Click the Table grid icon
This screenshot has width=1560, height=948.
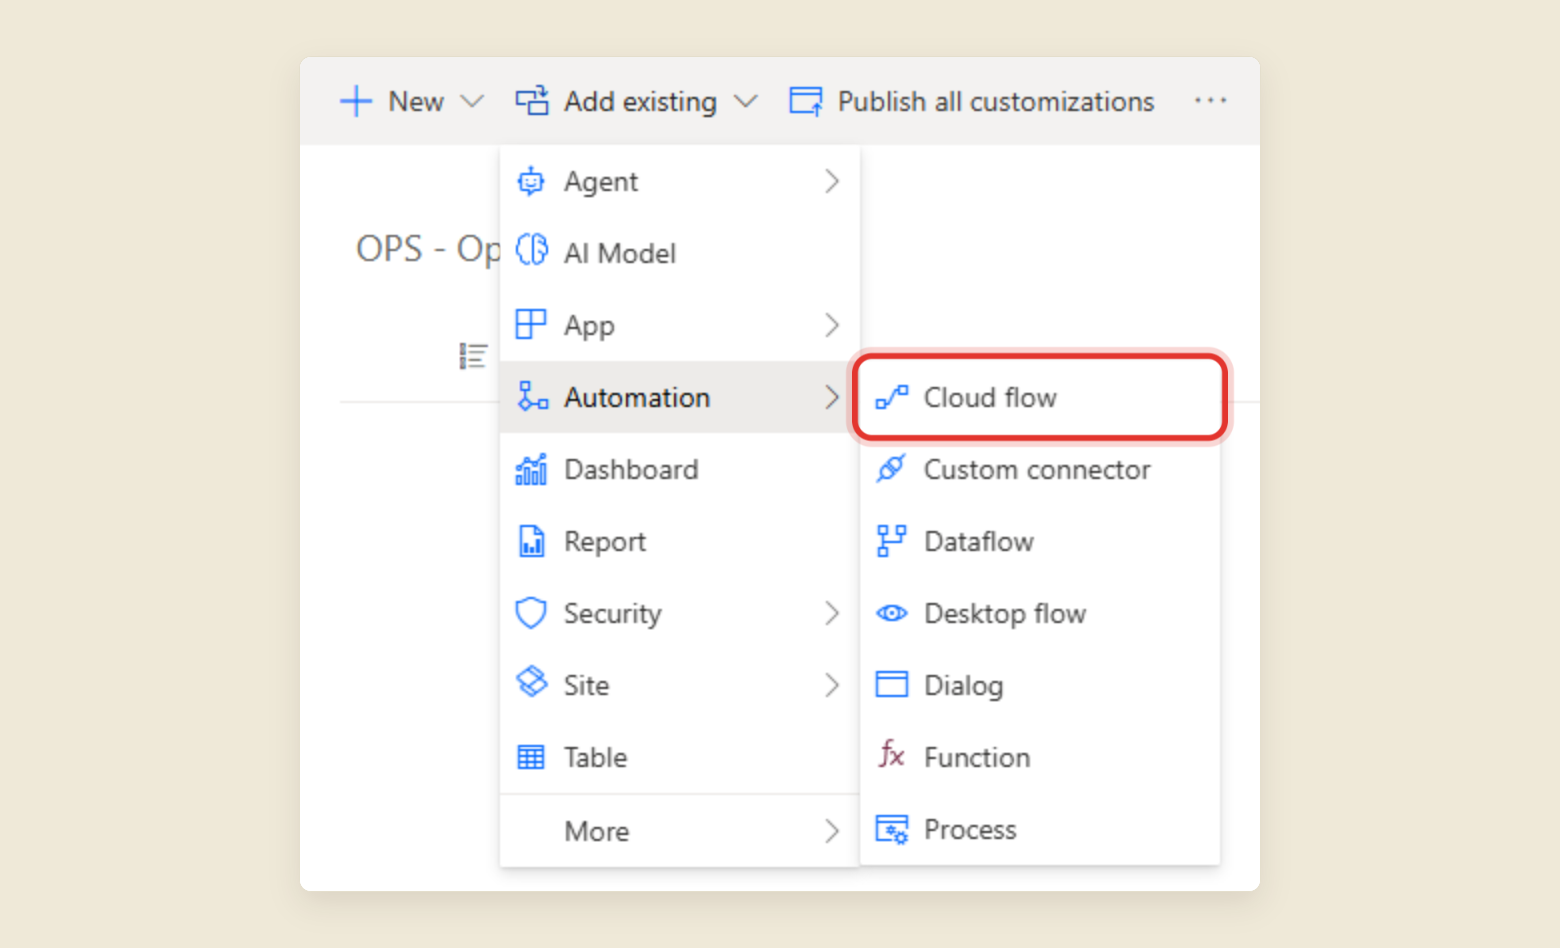[531, 757]
